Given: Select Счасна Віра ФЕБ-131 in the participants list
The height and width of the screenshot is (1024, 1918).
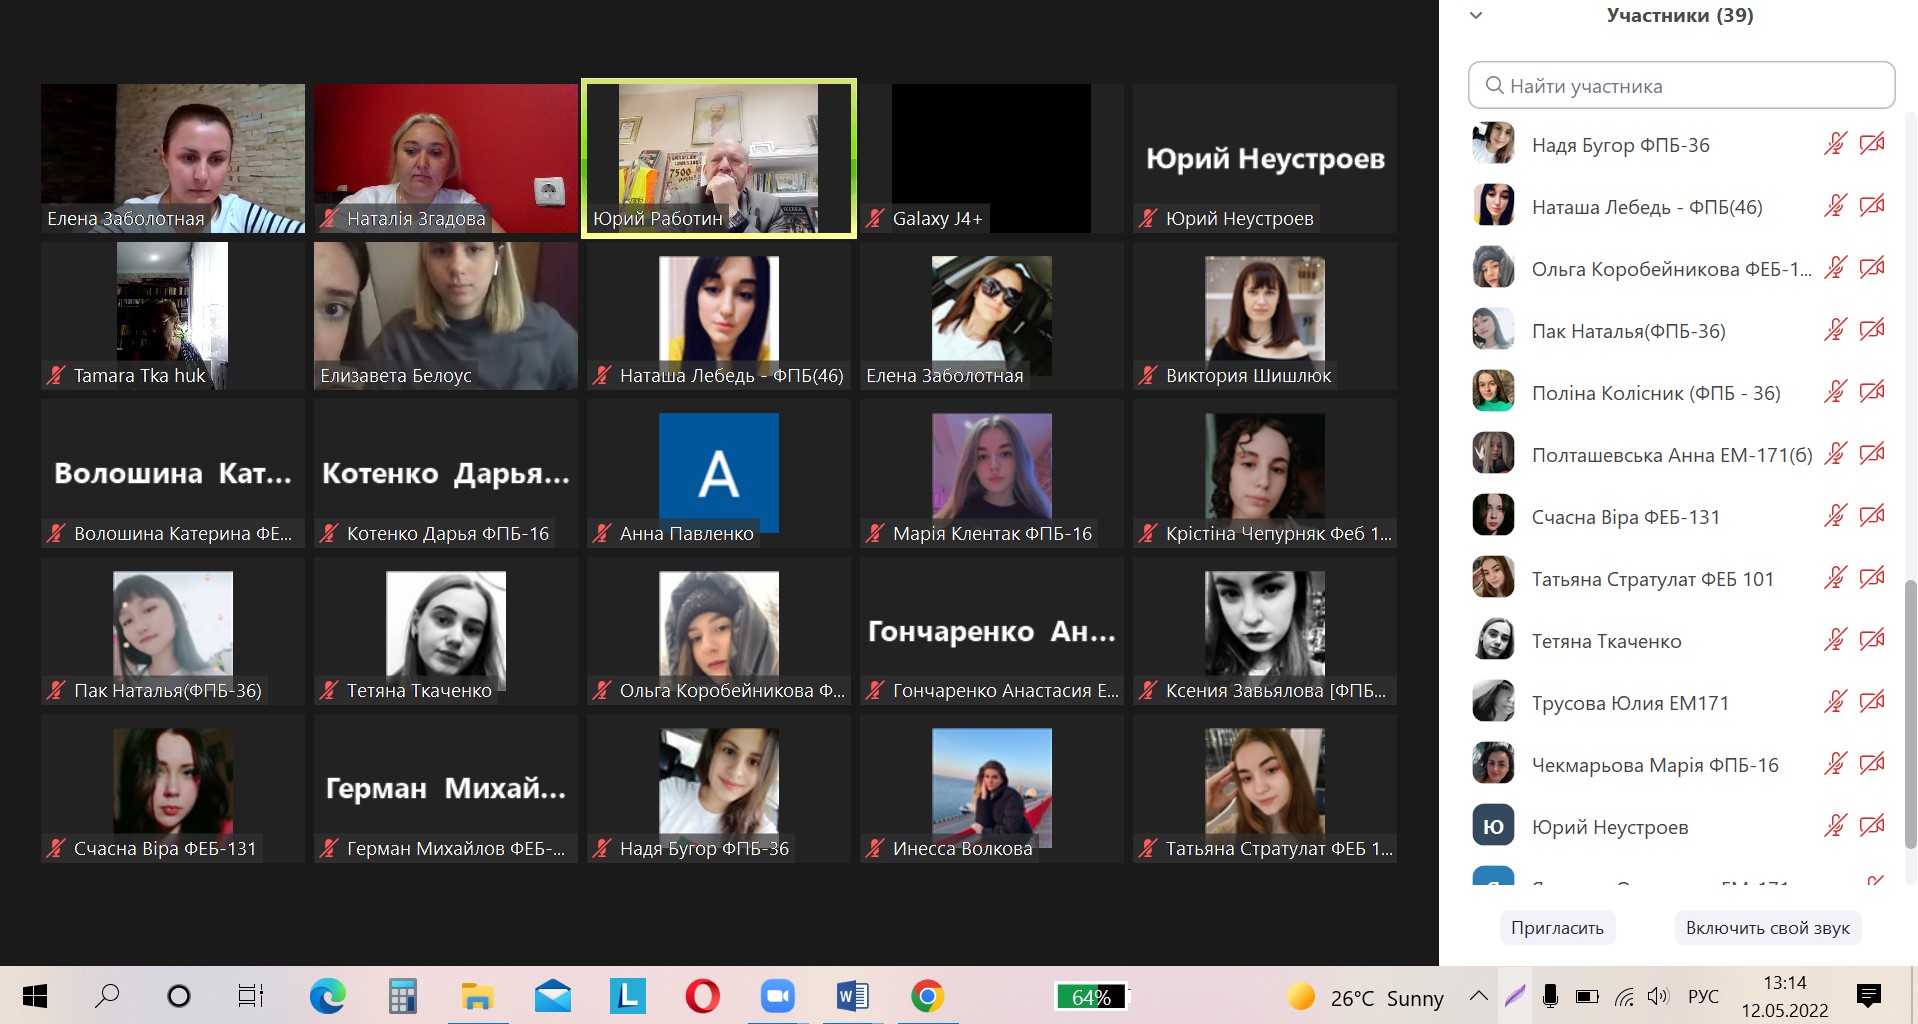Looking at the screenshot, I should click(1625, 517).
